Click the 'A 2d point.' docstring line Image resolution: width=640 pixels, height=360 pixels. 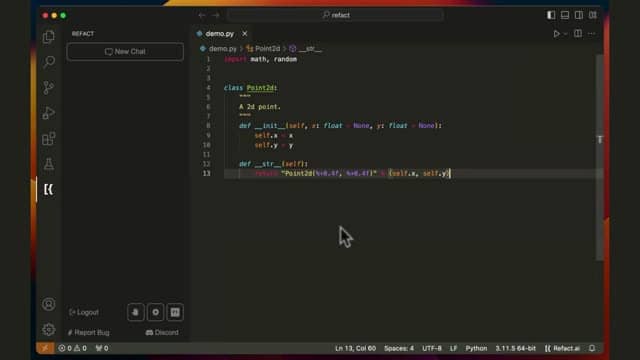tap(260, 107)
